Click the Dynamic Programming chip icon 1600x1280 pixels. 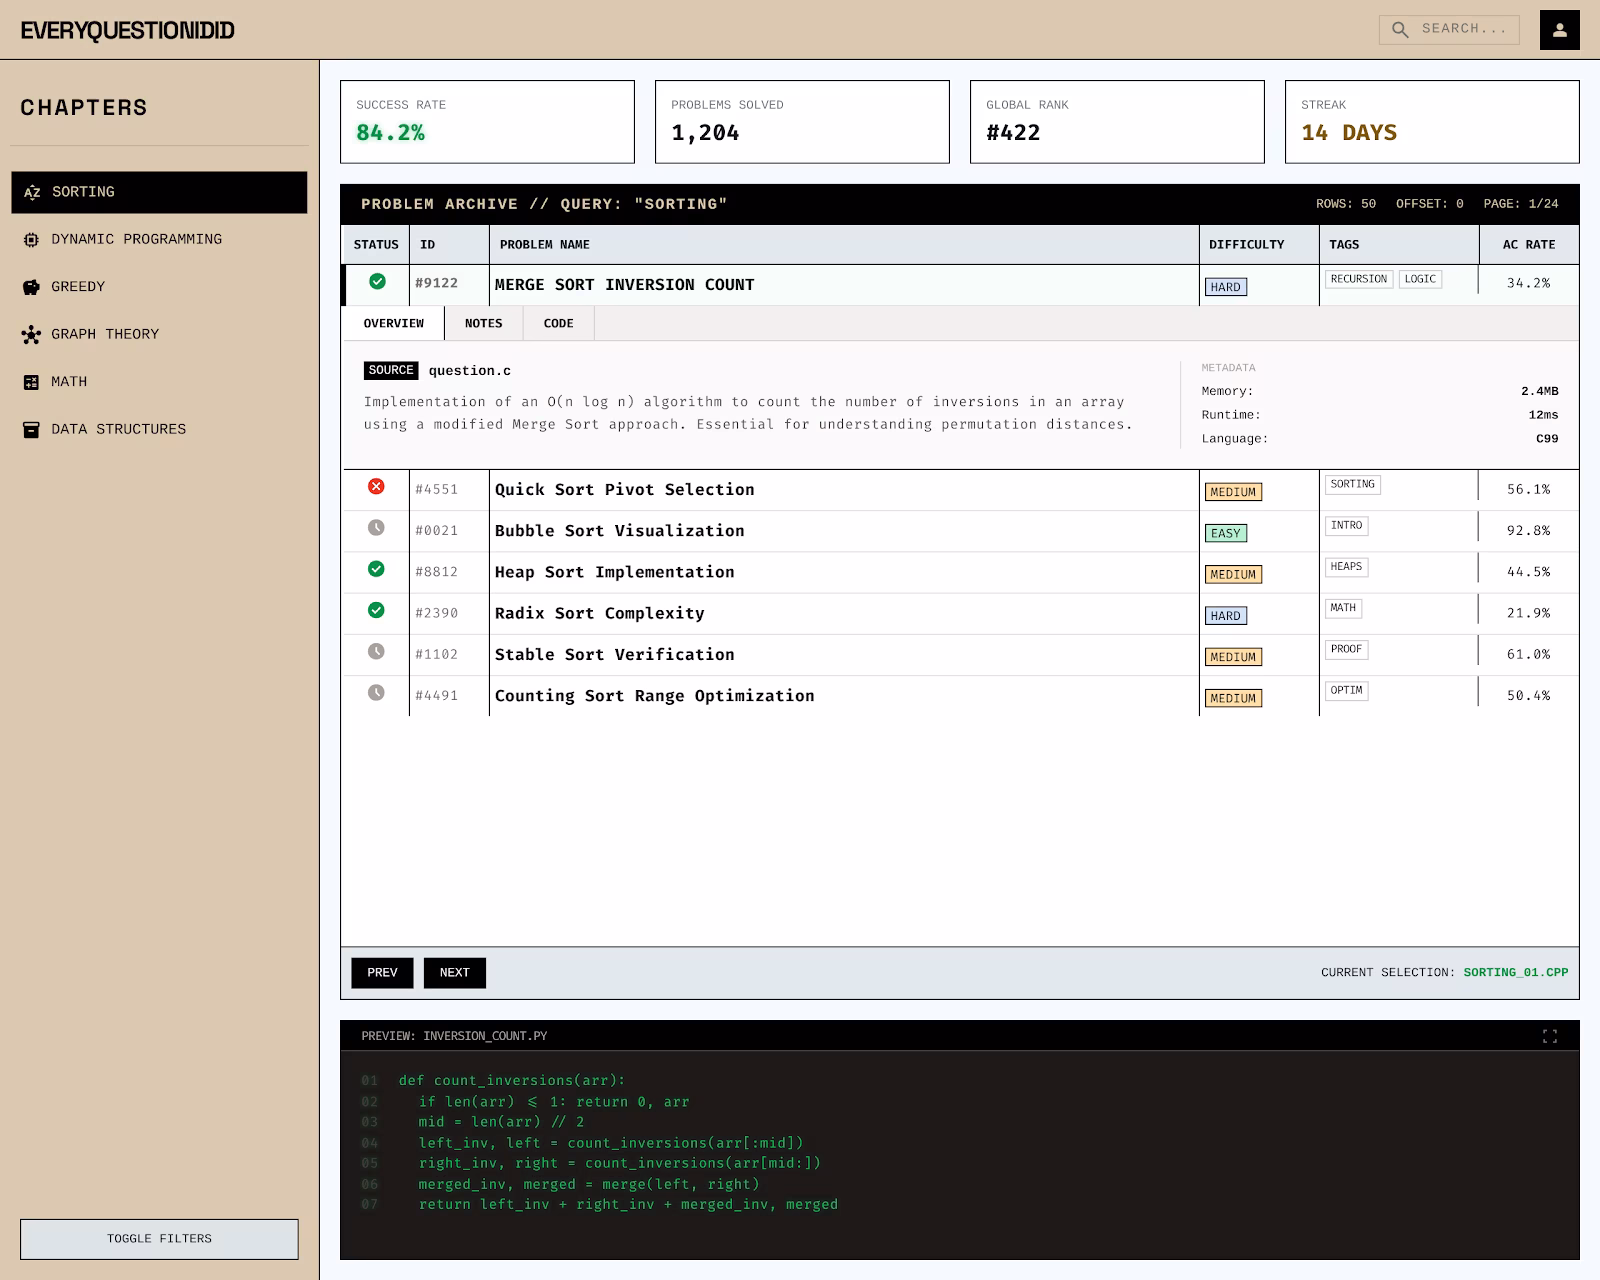tap(31, 240)
